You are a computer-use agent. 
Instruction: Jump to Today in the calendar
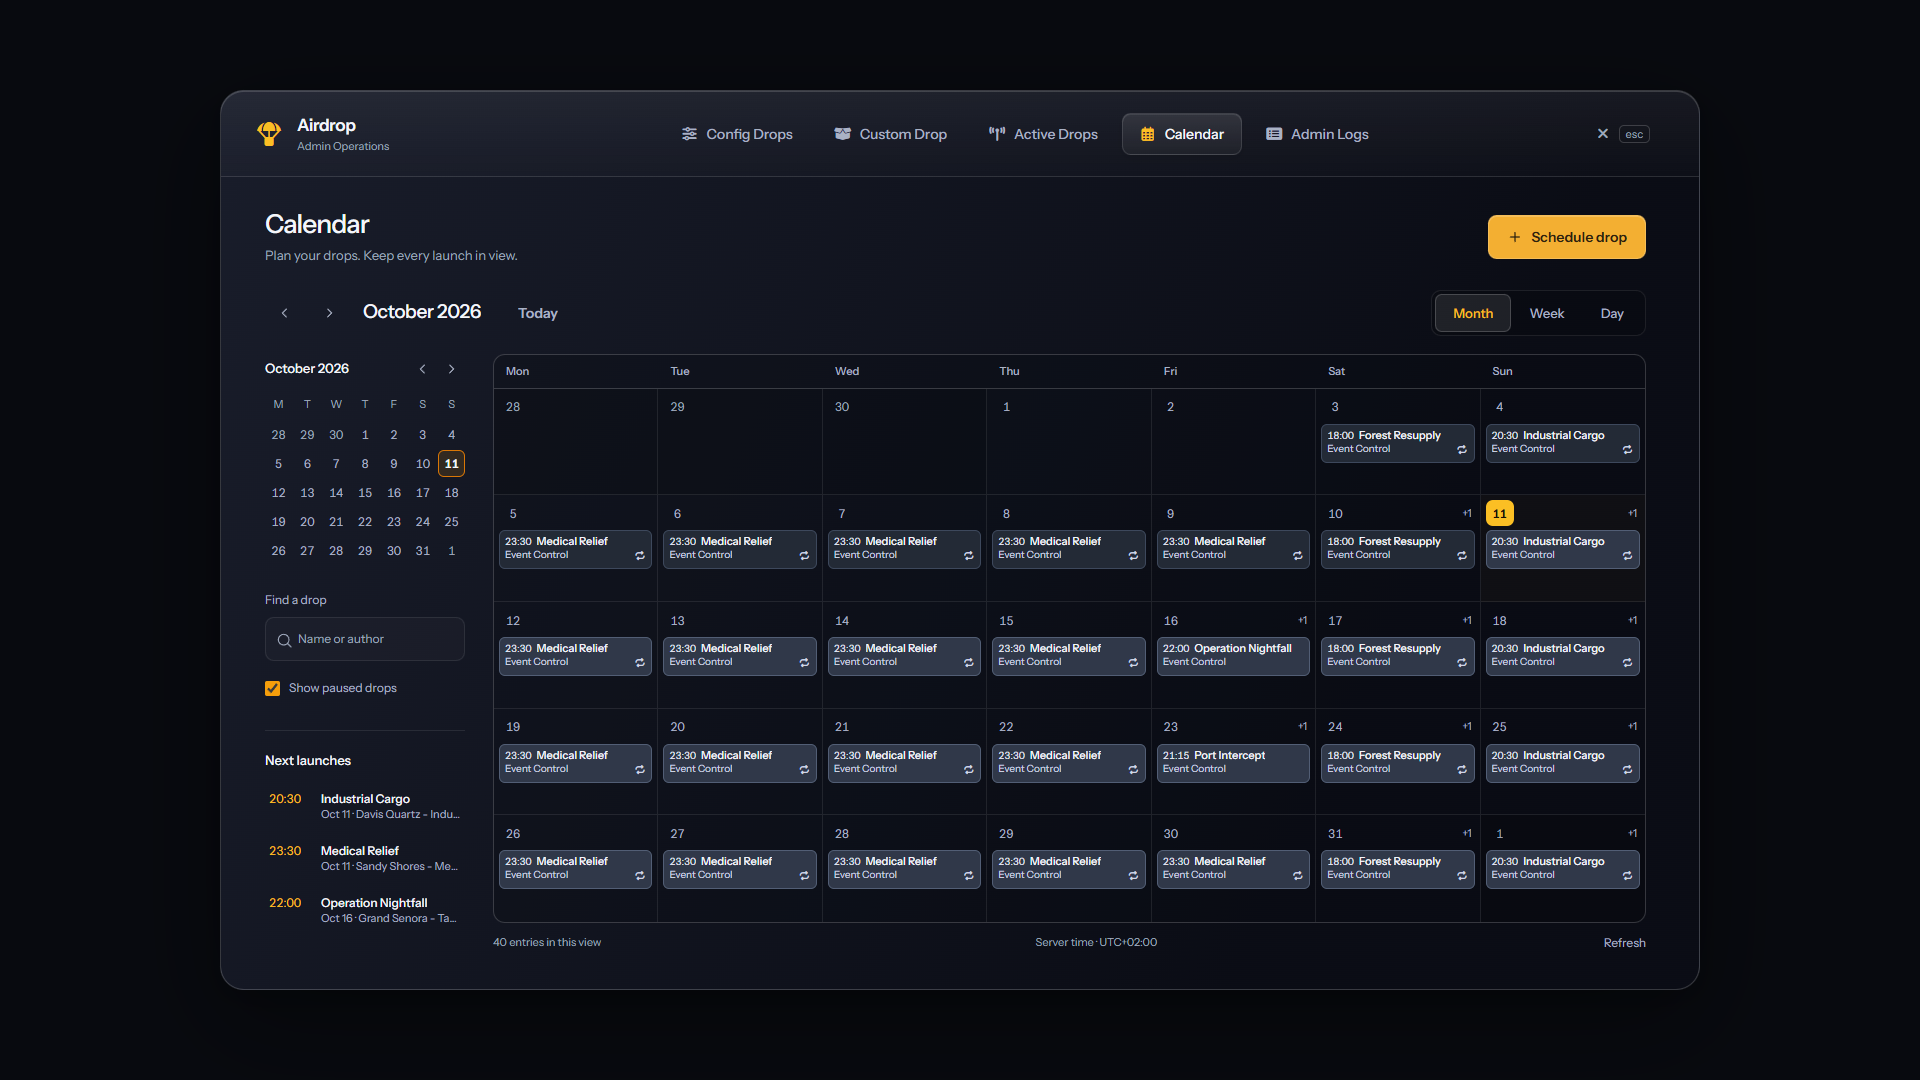point(538,313)
